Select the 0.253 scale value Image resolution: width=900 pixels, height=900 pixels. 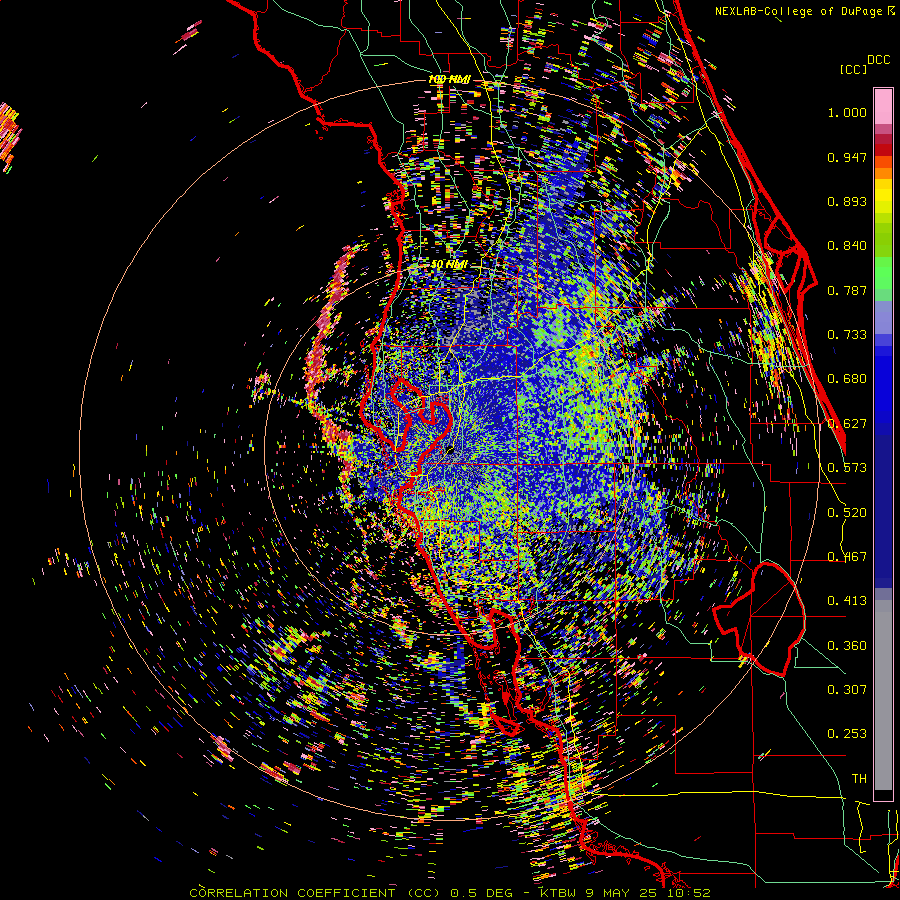(x=847, y=734)
